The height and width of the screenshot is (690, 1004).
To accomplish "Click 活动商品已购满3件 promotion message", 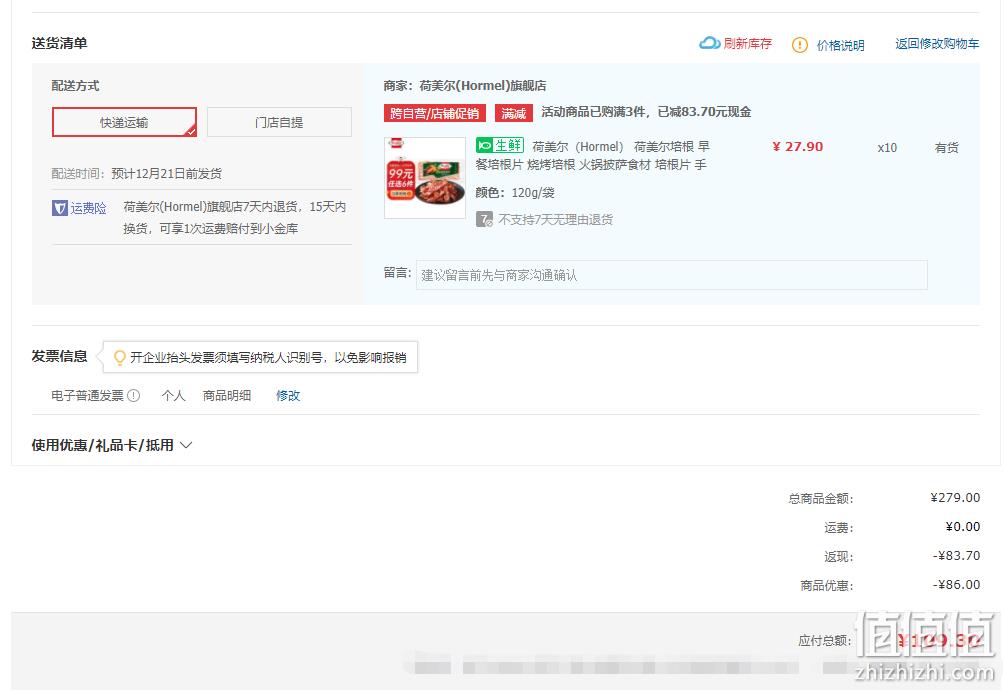I will pyautogui.click(x=646, y=112).
